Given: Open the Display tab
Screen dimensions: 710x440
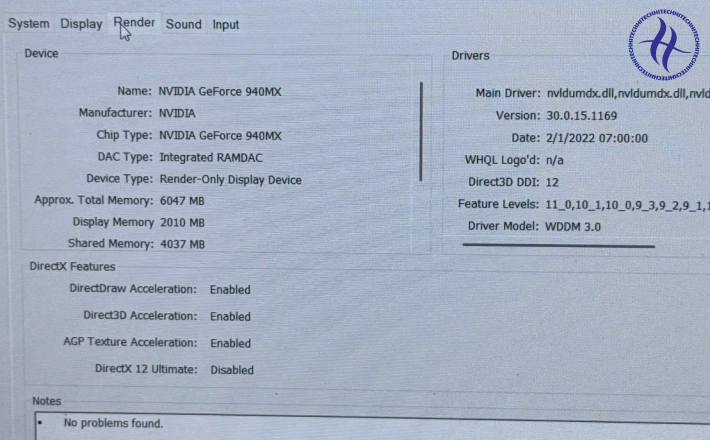Looking at the screenshot, I should point(82,24).
